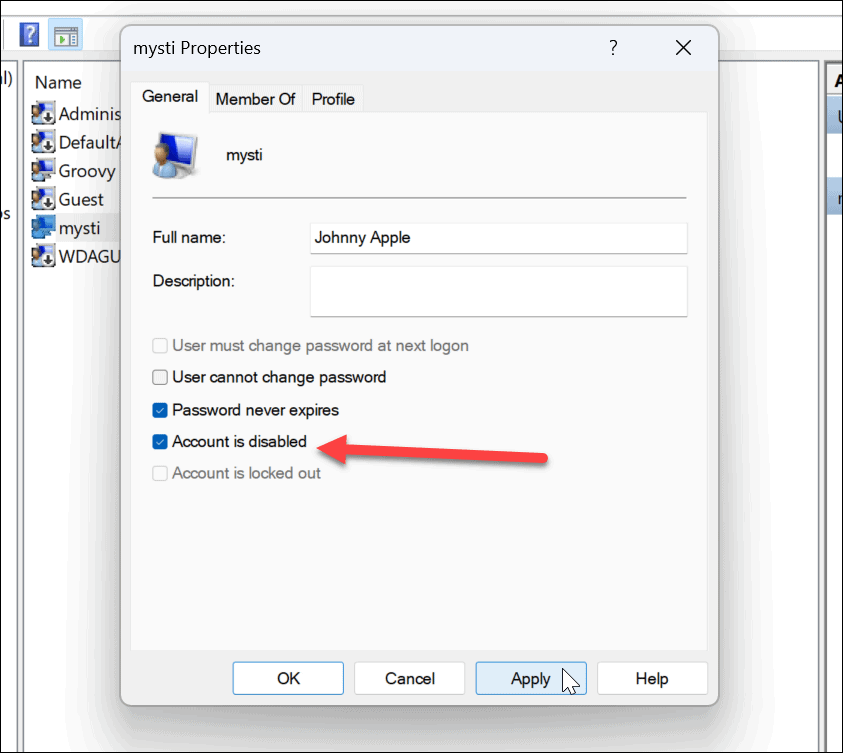Click the OK button

coord(288,678)
